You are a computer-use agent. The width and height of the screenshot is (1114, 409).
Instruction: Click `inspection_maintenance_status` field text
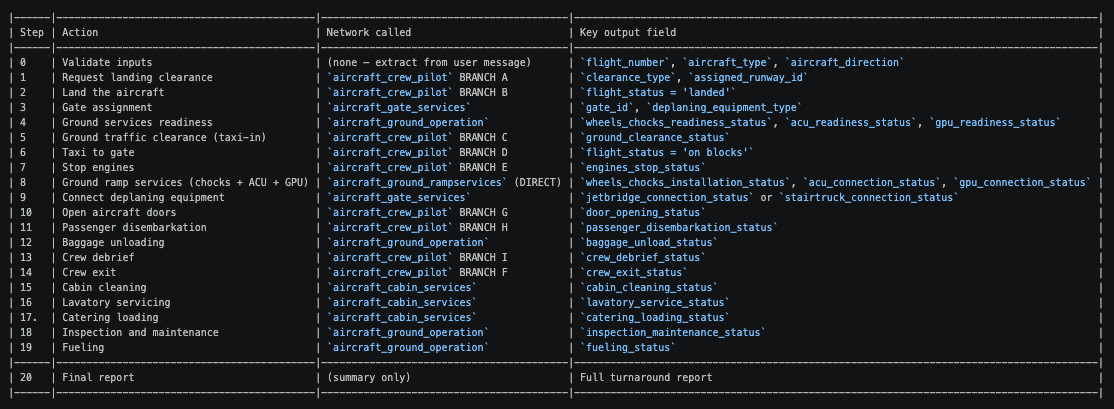[673, 332]
